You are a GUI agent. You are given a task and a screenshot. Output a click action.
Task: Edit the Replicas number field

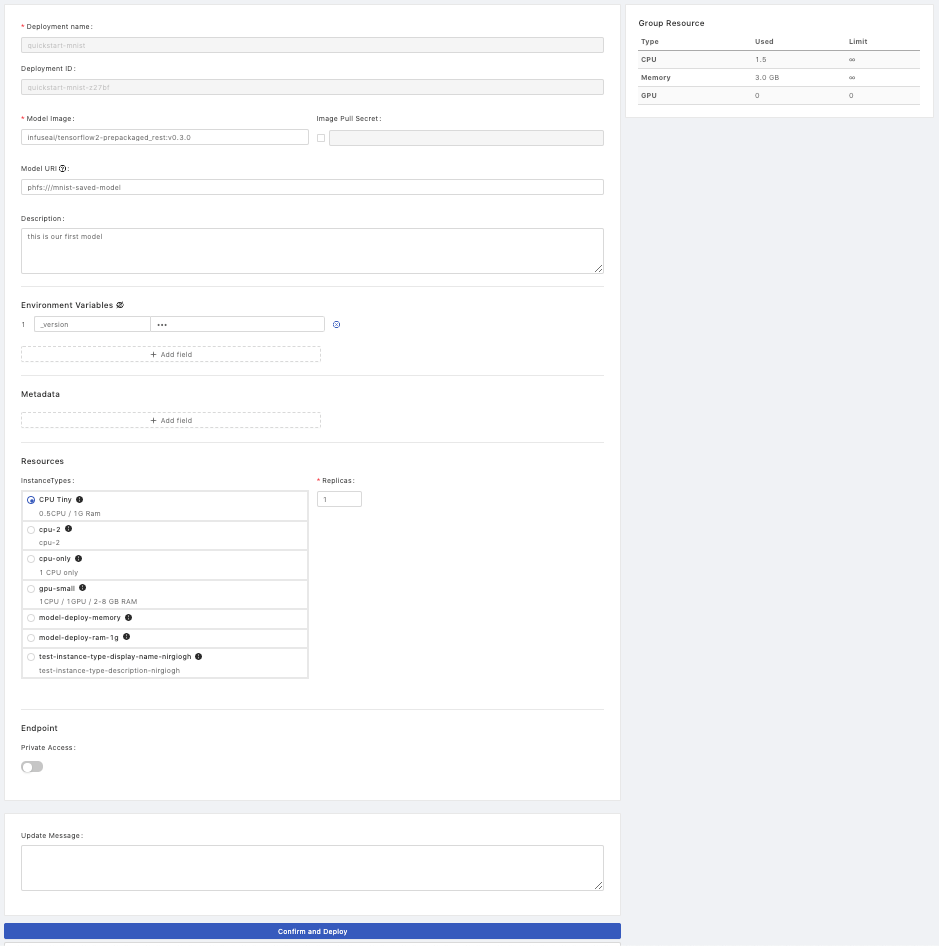pos(340,500)
